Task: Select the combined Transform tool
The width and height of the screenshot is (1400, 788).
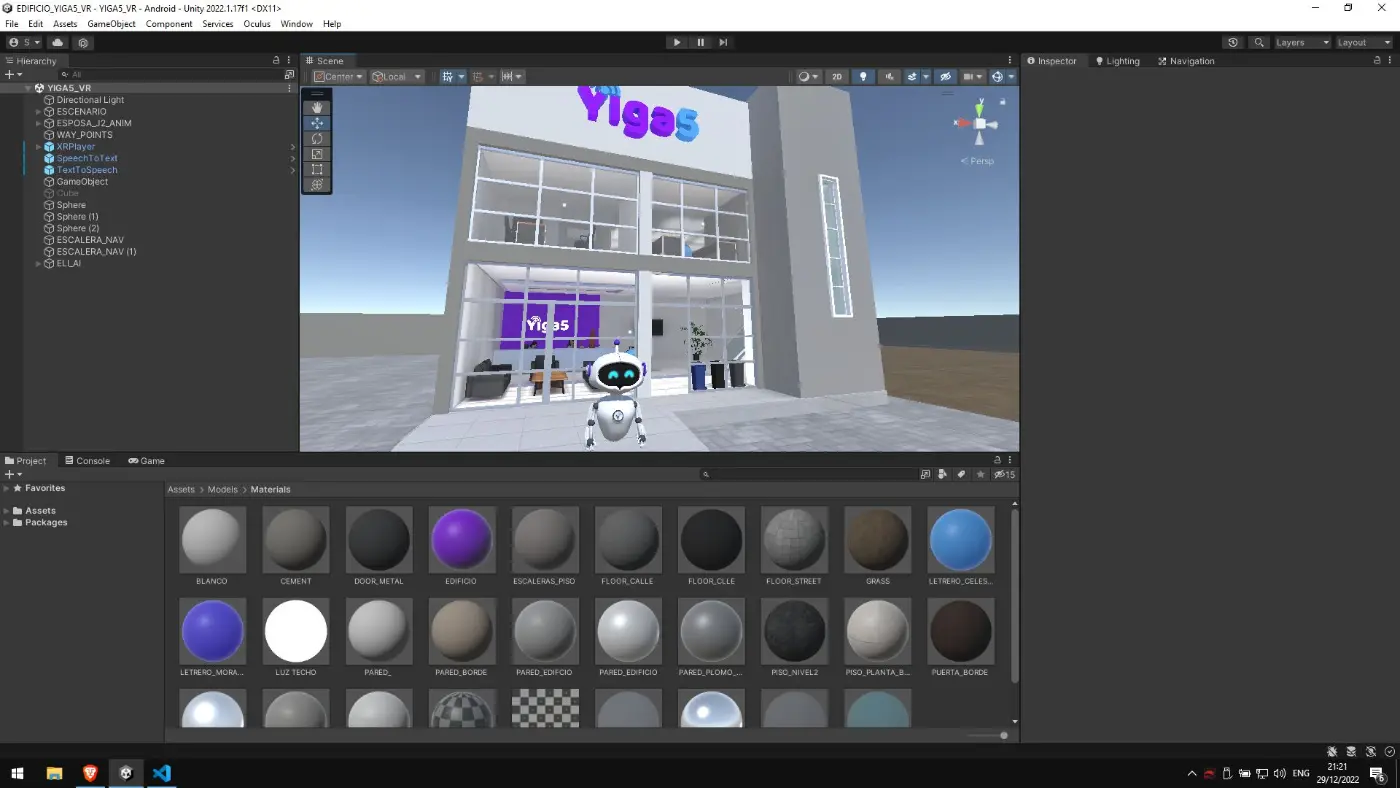Action: coord(317,184)
